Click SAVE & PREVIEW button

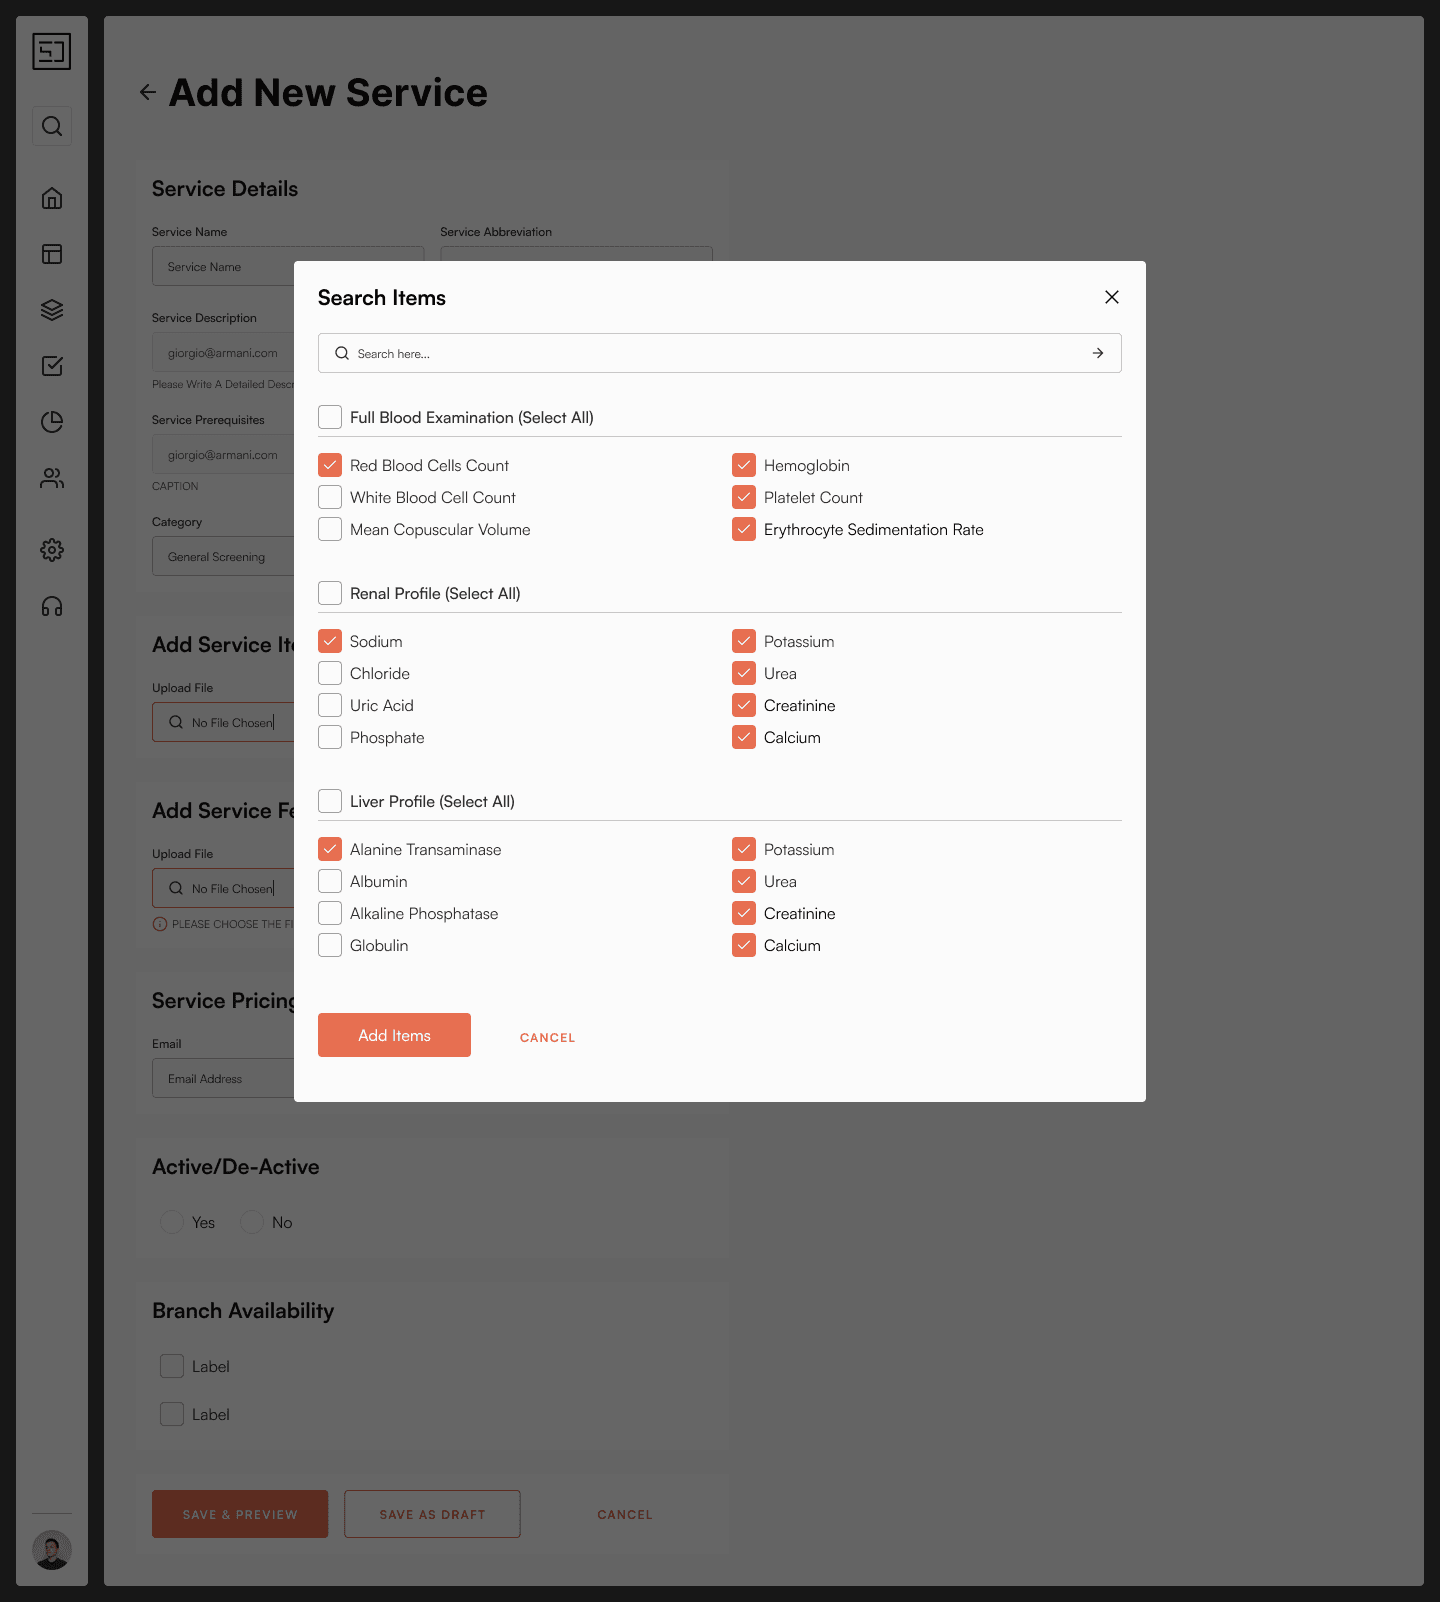(240, 1514)
